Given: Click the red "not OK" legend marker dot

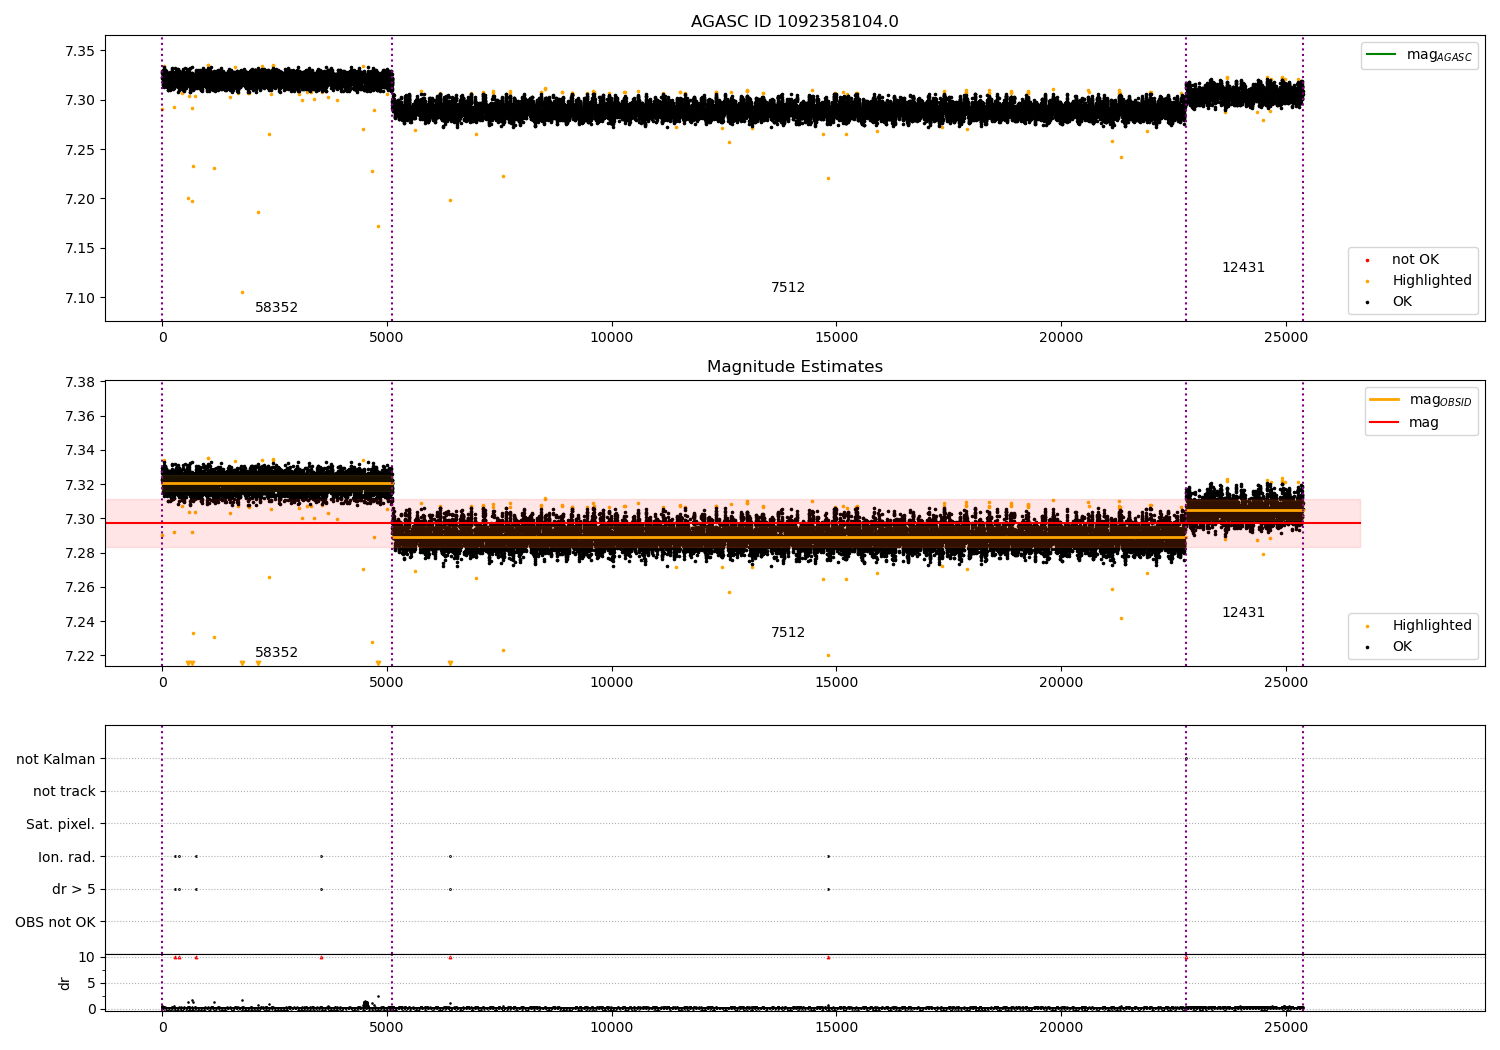Looking at the screenshot, I should tap(1367, 260).
